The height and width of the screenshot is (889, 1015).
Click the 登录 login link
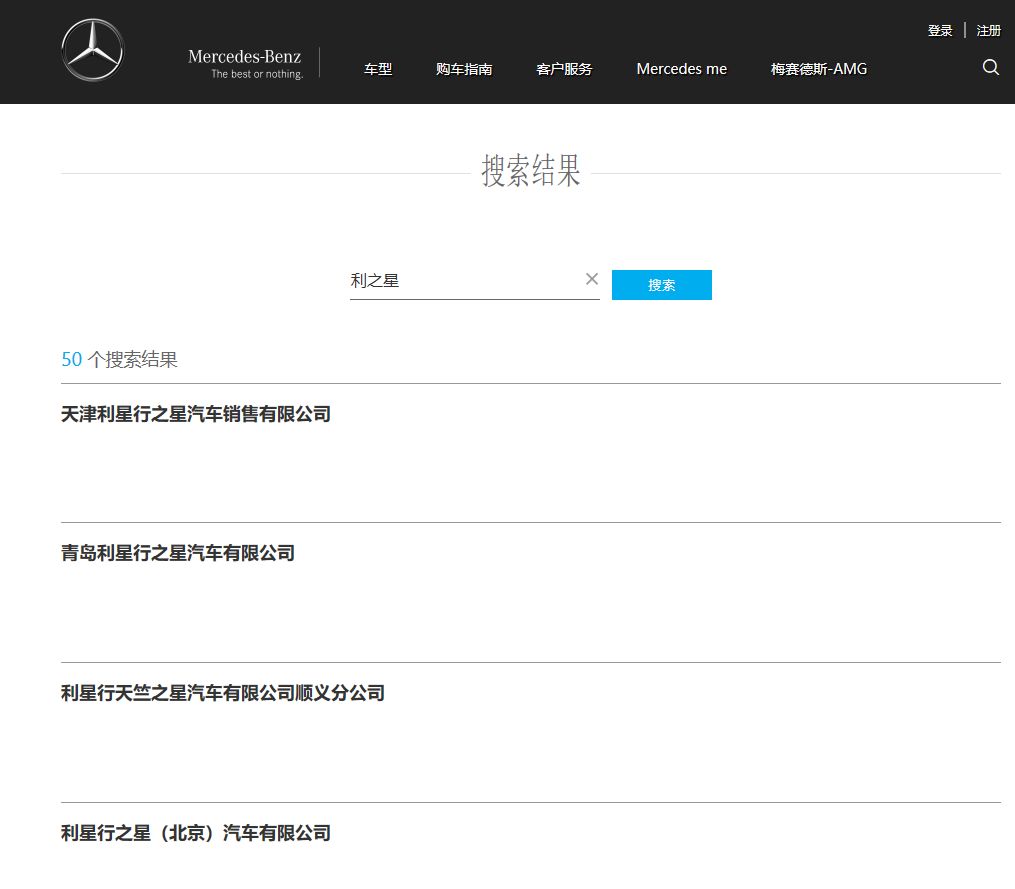point(940,30)
